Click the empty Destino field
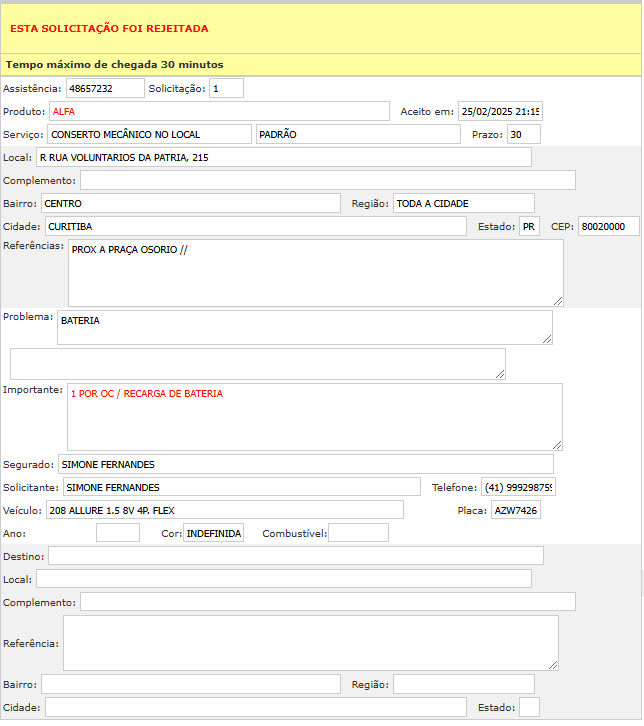 (295, 555)
